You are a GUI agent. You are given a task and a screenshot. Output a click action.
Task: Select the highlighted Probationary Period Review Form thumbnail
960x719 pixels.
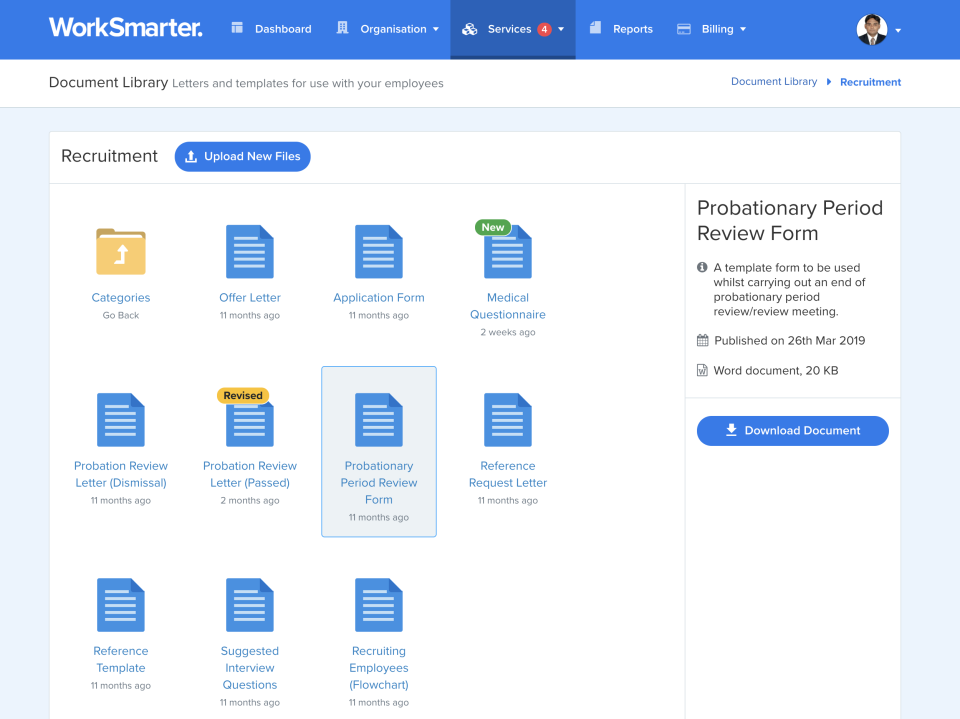[378, 420]
